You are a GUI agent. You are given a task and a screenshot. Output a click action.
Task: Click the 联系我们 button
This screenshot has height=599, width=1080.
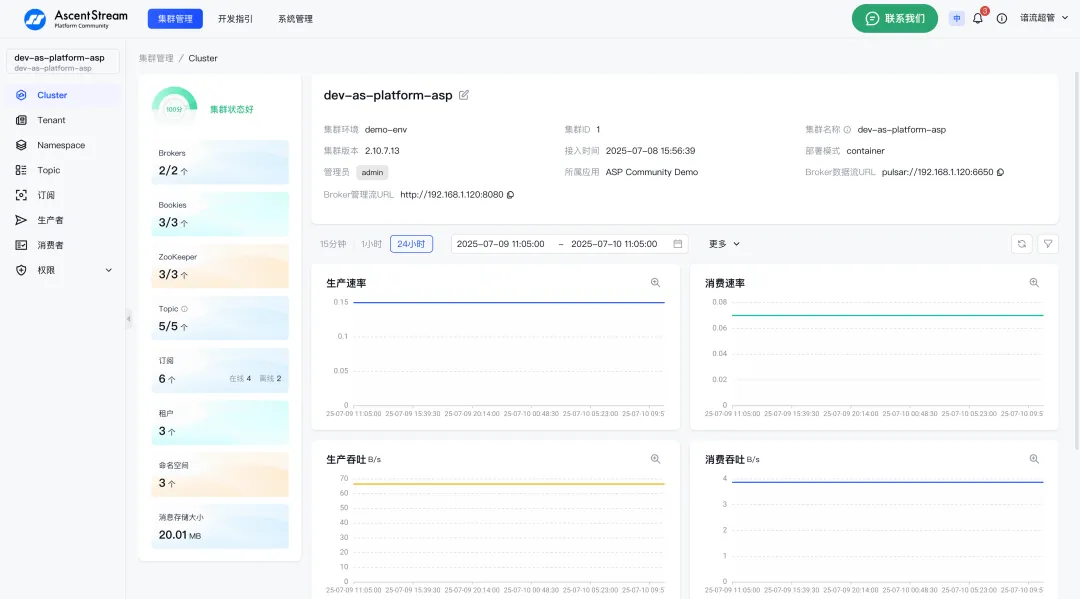(894, 18)
